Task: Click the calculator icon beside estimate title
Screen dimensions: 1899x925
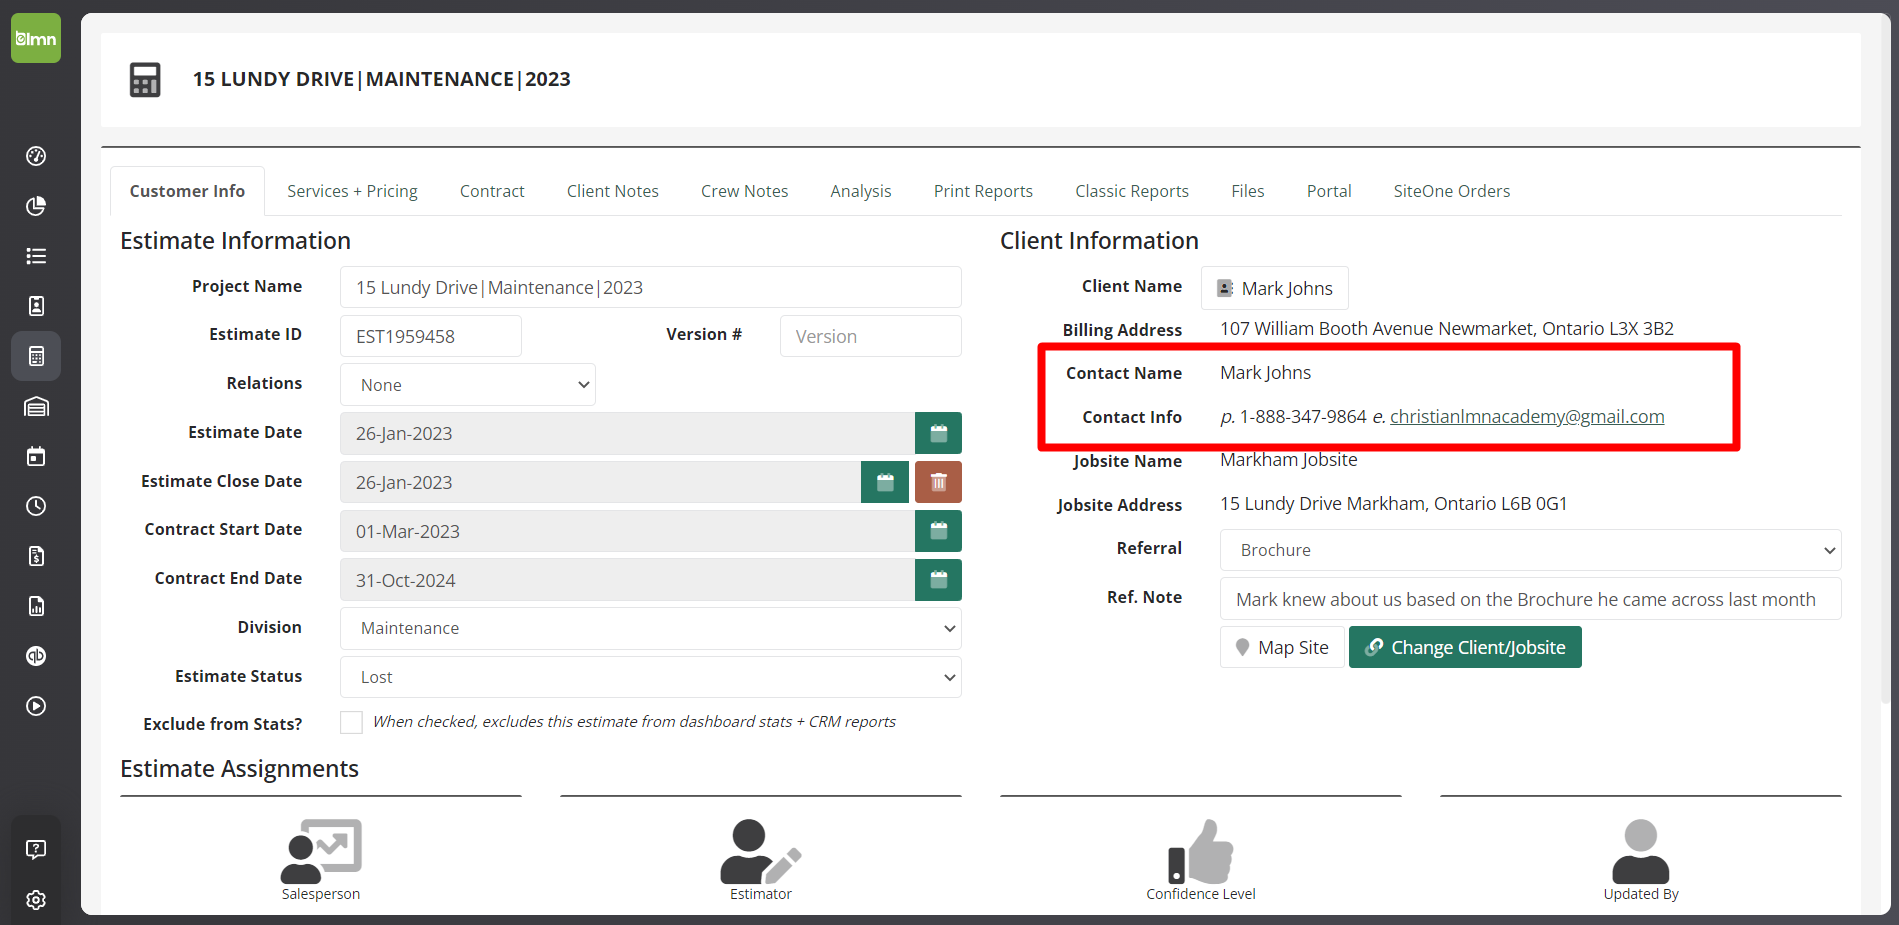Action: tap(145, 80)
